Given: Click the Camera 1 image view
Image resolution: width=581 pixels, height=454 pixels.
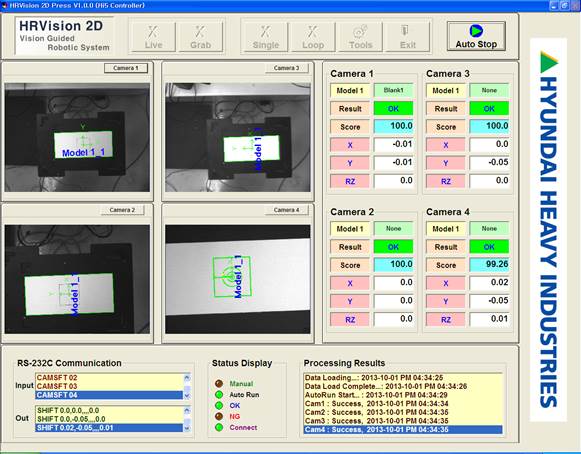Looking at the screenshot, I should [x=77, y=137].
